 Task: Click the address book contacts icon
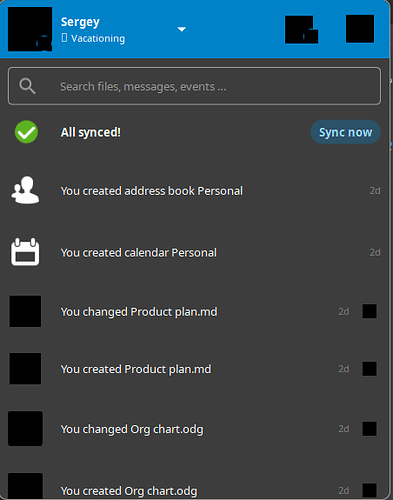point(25,190)
